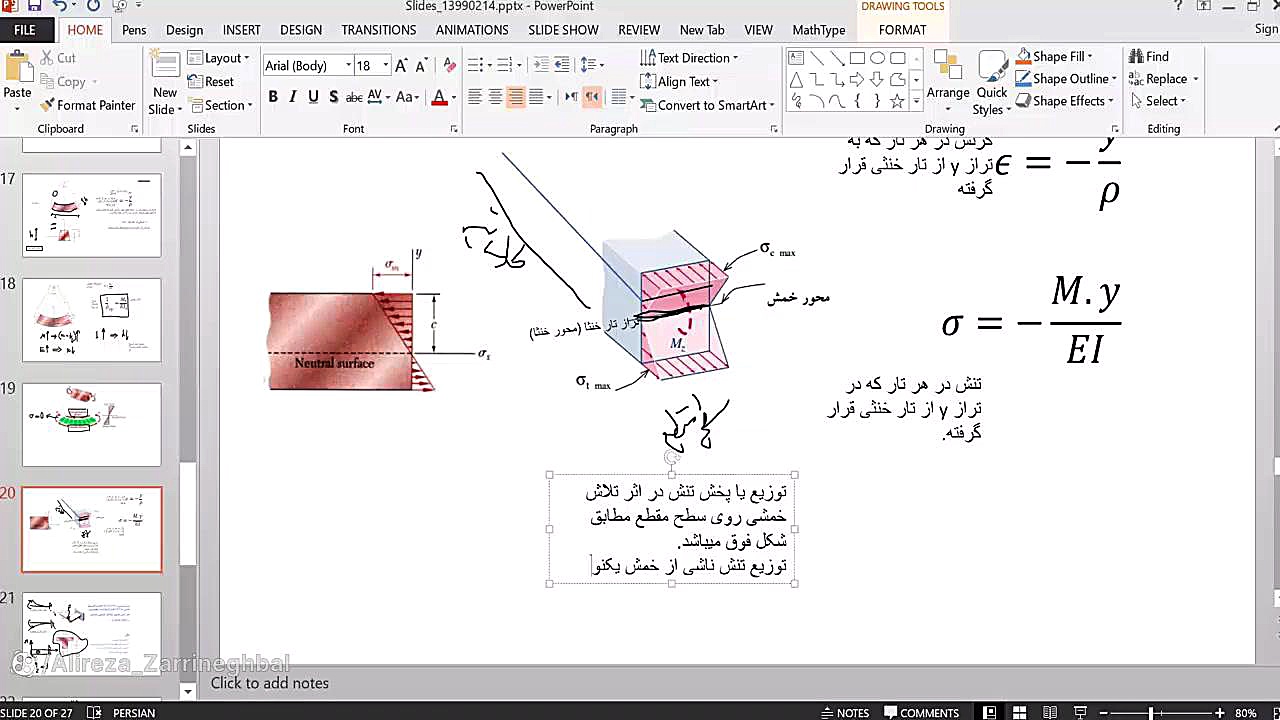Toggle underline formatting
Image resolution: width=1280 pixels, height=720 pixels.
point(313,97)
